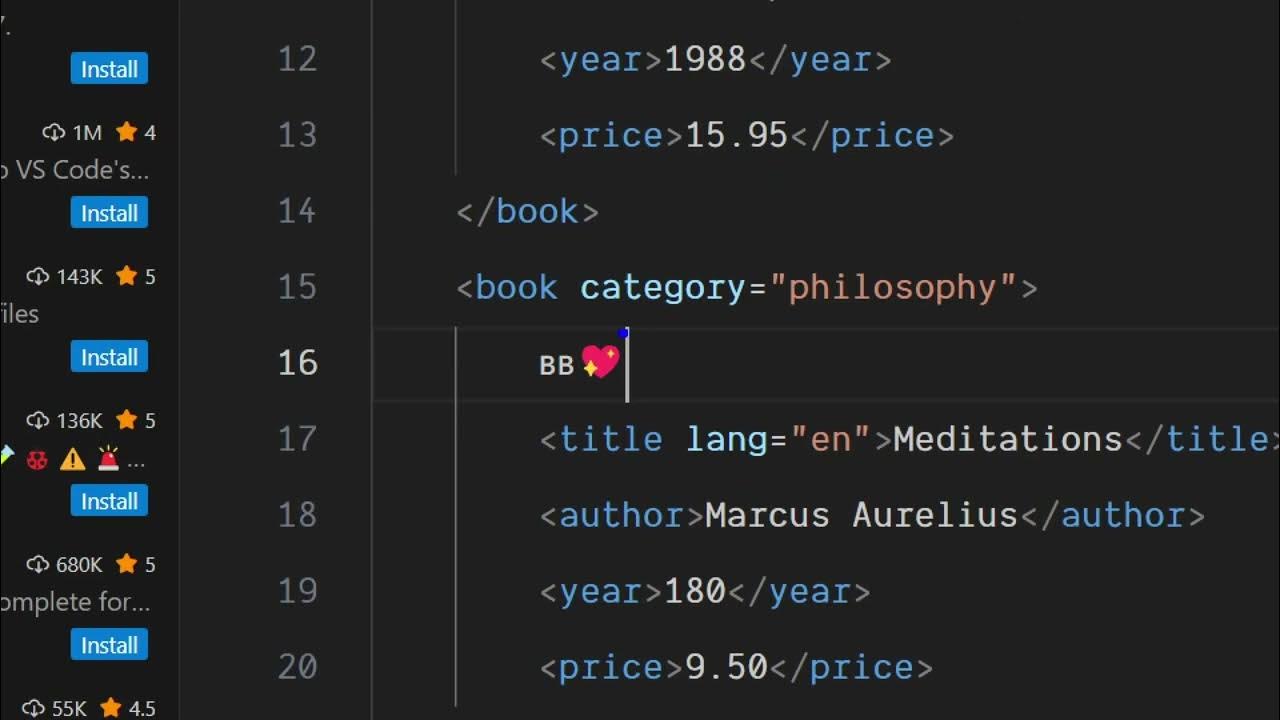Viewport: 1280px width, 720px height.
Task: Click the yellow warning triangle emoji
Action: (x=72, y=460)
